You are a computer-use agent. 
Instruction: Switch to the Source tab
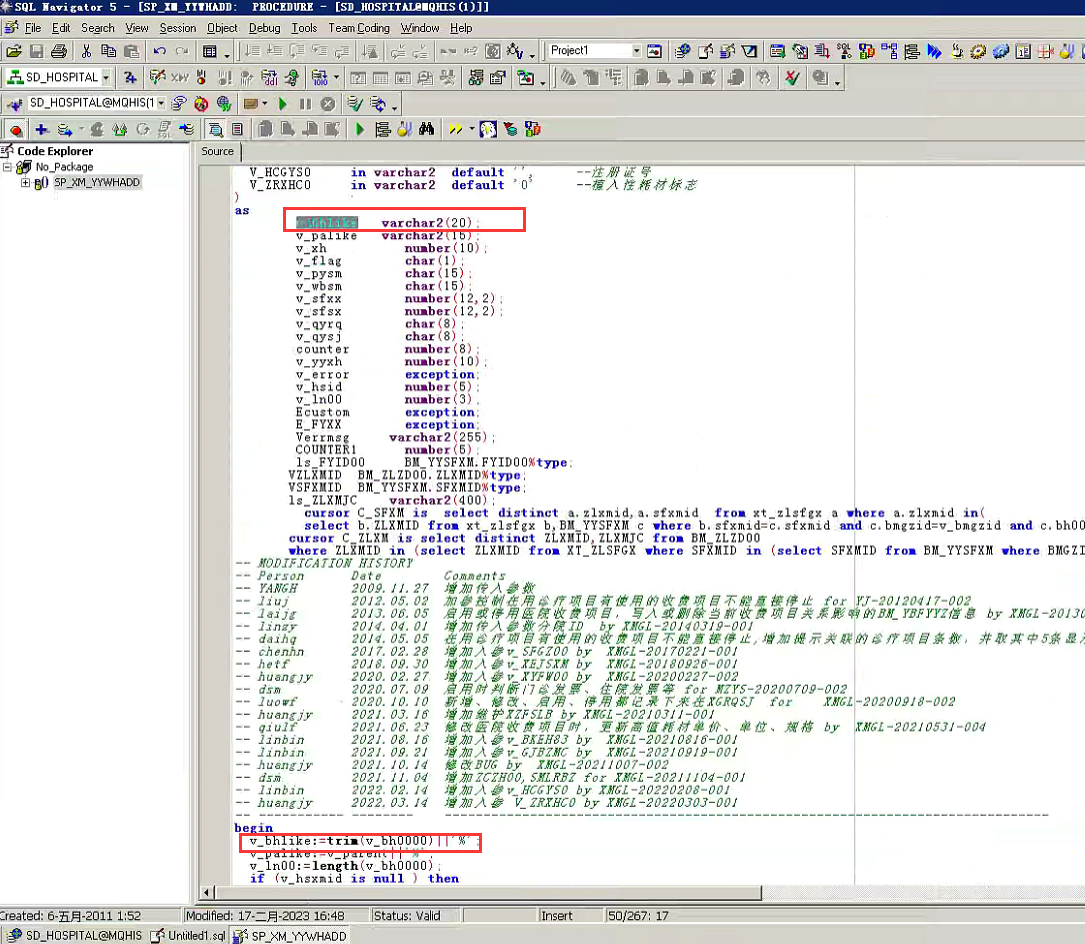point(217,152)
